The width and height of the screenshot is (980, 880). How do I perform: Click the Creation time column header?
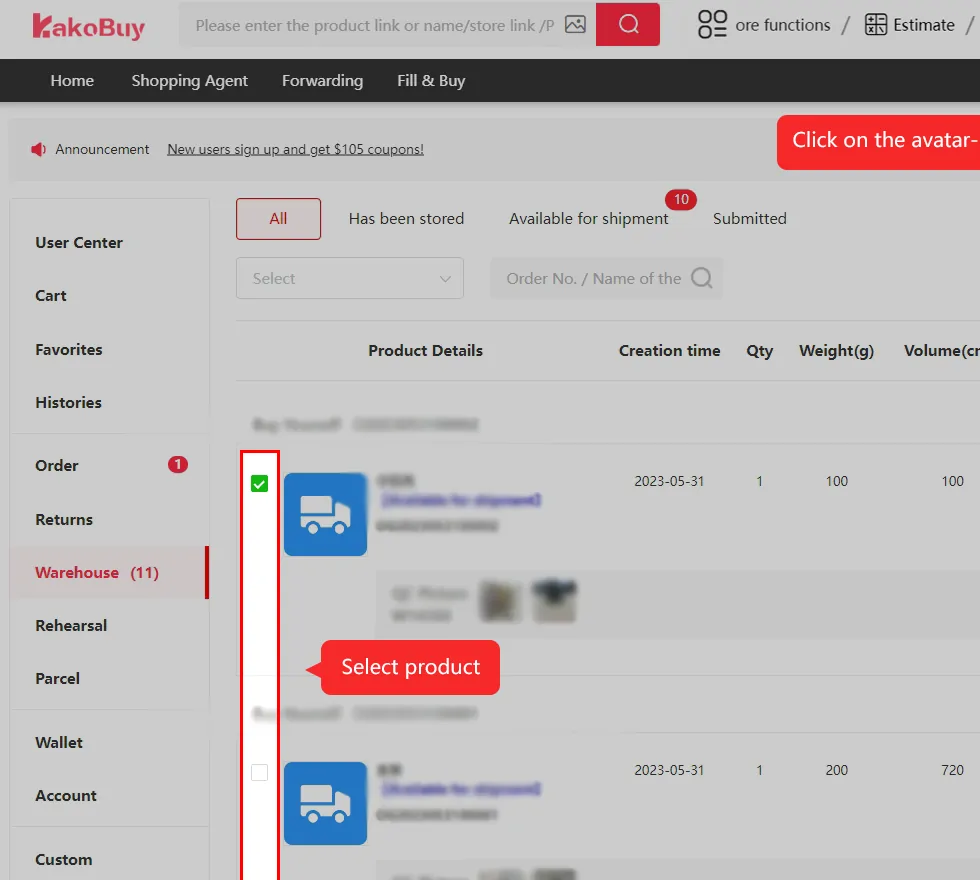click(x=669, y=351)
